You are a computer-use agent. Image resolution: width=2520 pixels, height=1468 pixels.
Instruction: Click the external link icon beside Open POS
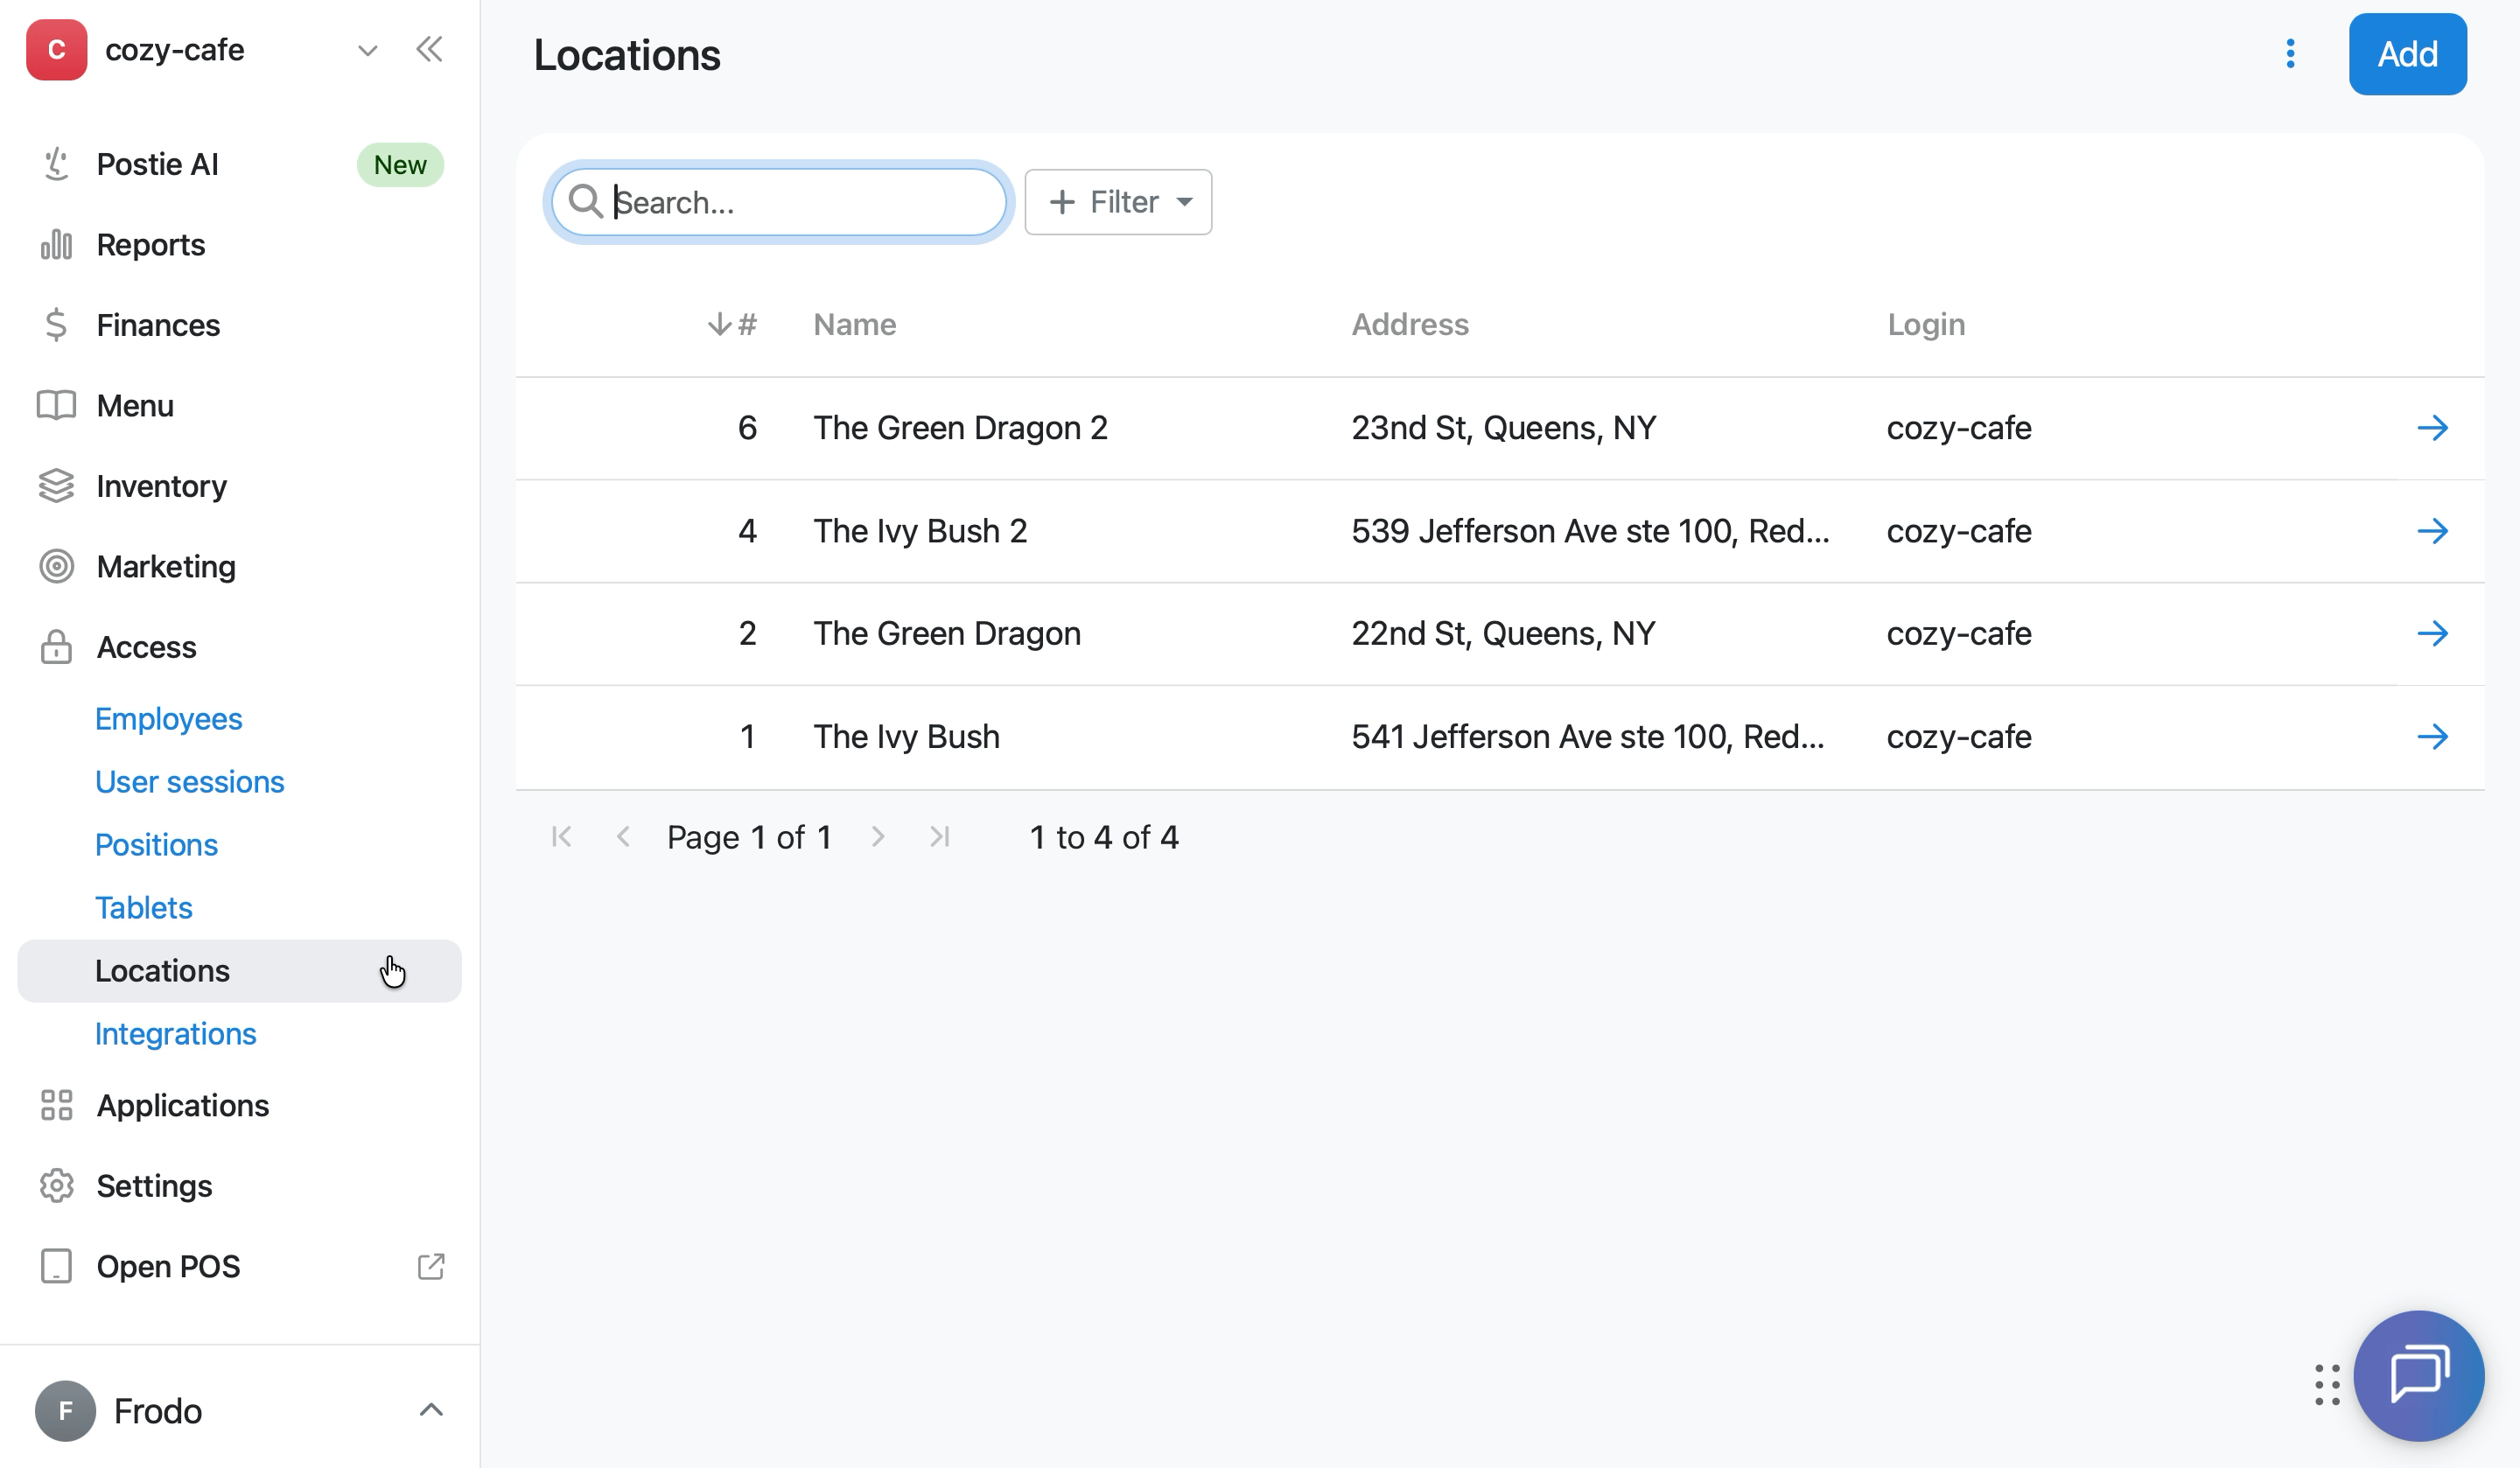click(431, 1267)
